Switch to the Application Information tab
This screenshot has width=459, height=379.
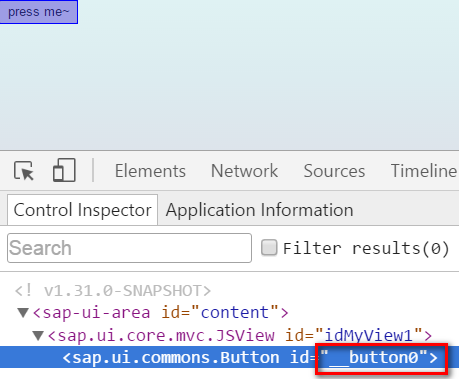259,210
